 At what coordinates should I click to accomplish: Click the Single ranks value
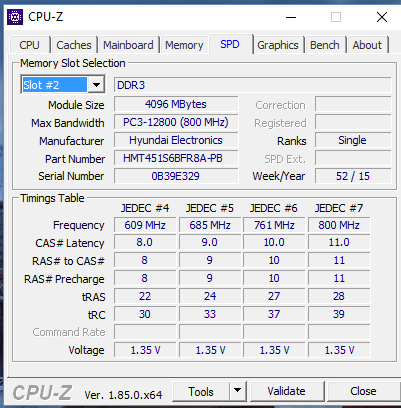point(353,140)
